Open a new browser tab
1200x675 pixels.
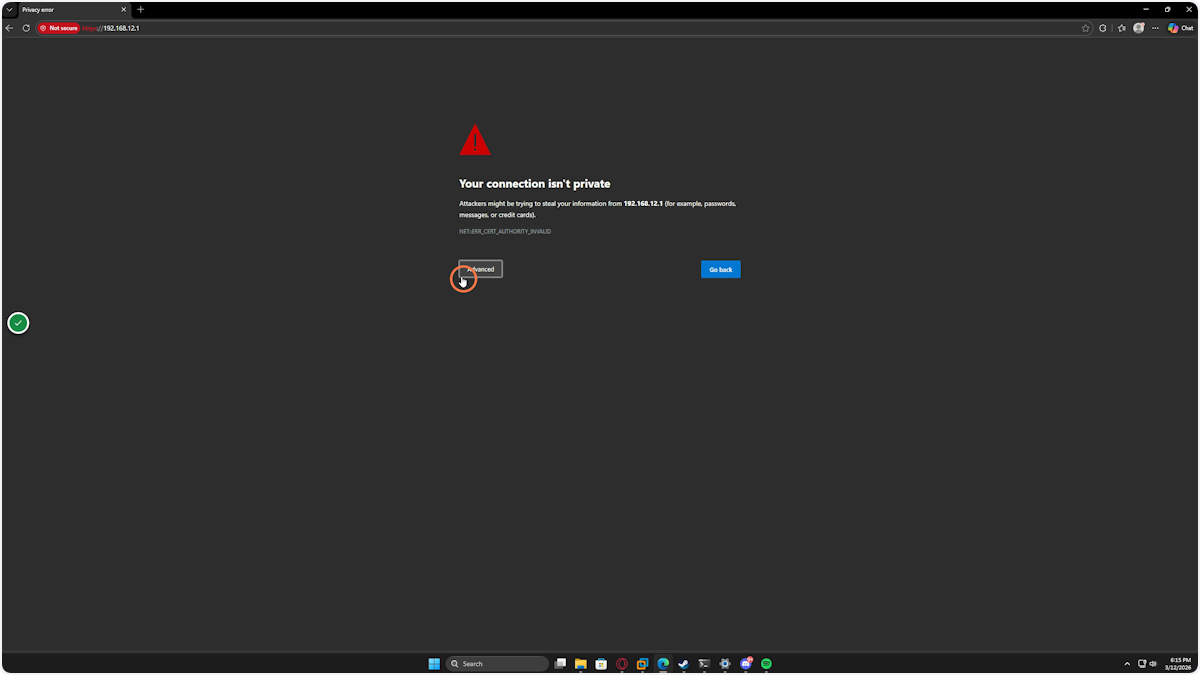140,9
